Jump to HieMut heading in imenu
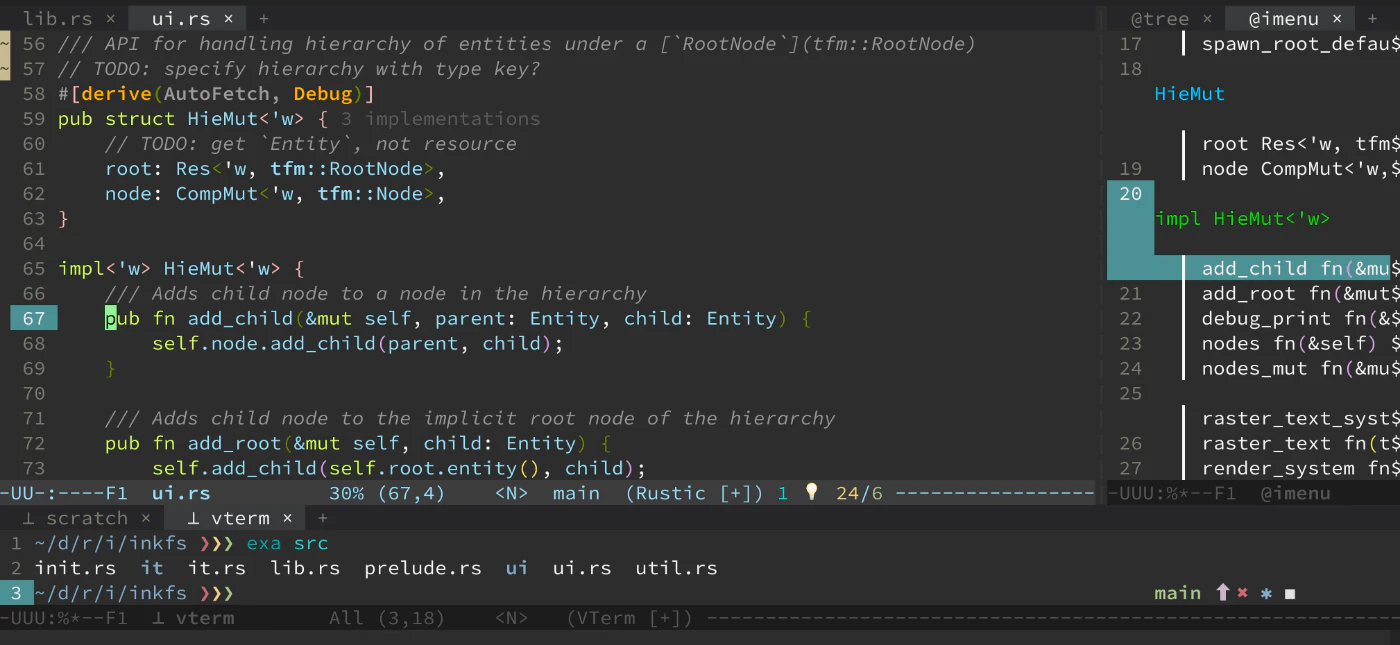The image size is (1400, 645). coord(1190,94)
